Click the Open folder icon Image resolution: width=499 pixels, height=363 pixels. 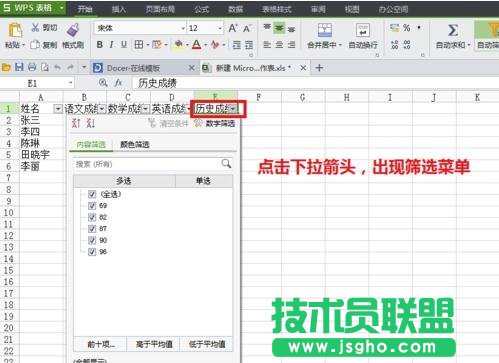6,68
